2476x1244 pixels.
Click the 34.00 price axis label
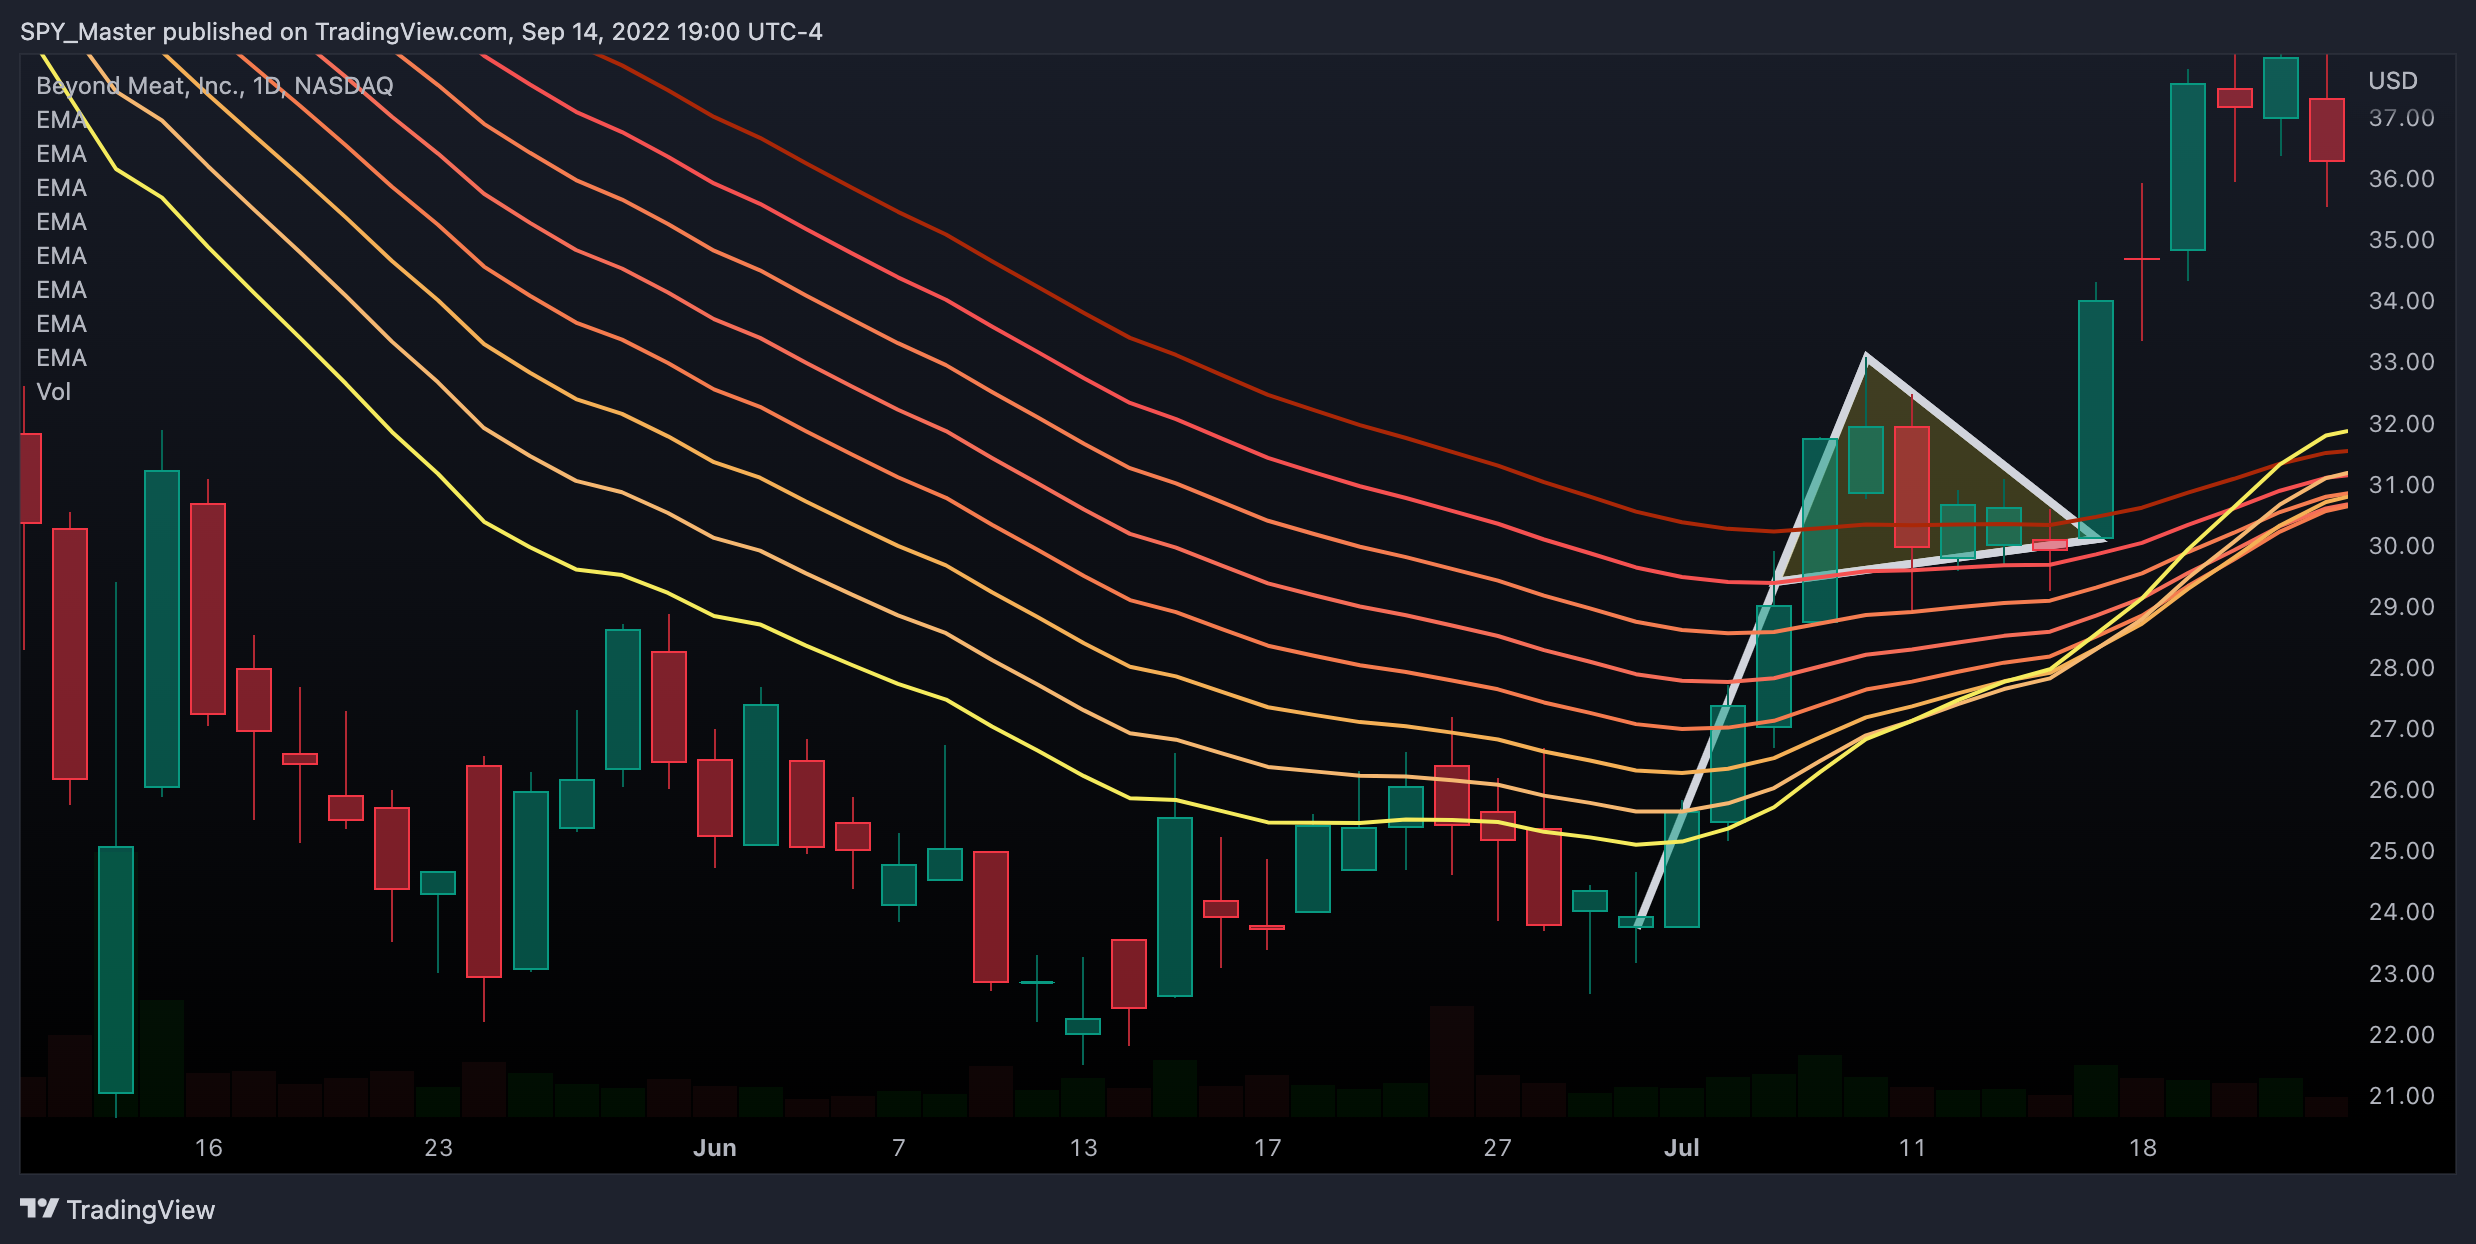tap(2402, 301)
